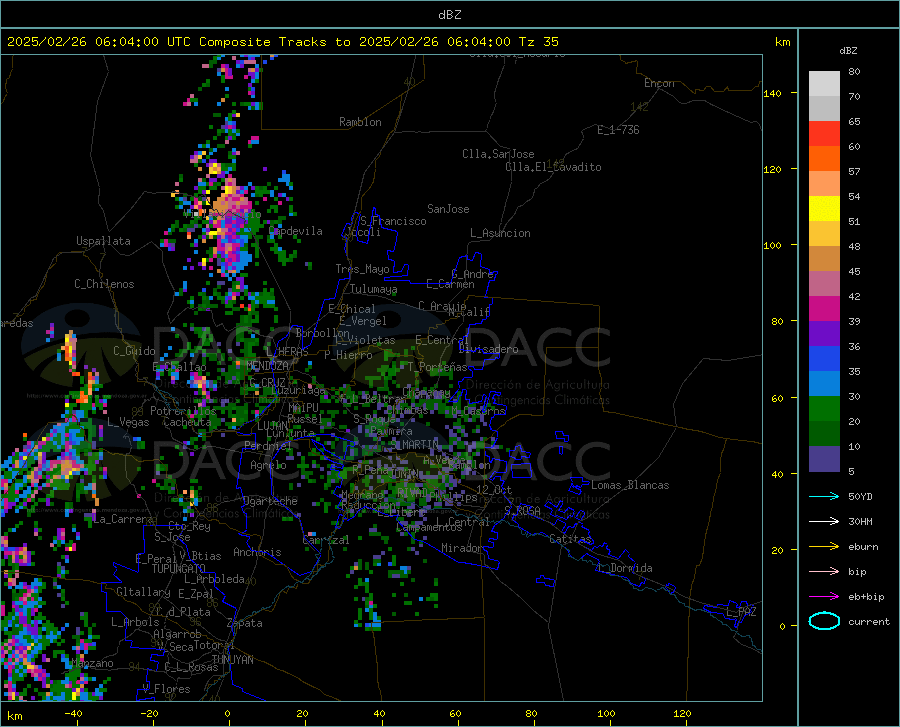This screenshot has width=900, height=727.
Task: Click the Mirador place label
Action: pos(462,548)
